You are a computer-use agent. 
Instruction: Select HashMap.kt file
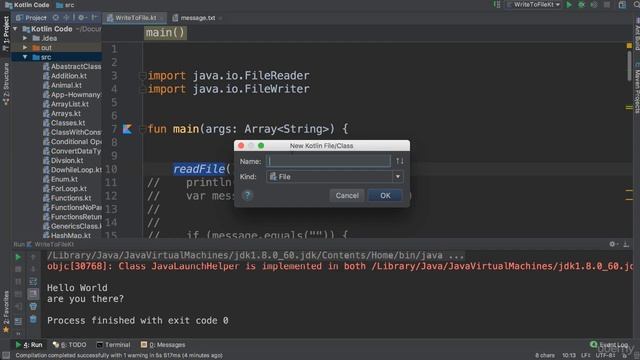(x=71, y=236)
